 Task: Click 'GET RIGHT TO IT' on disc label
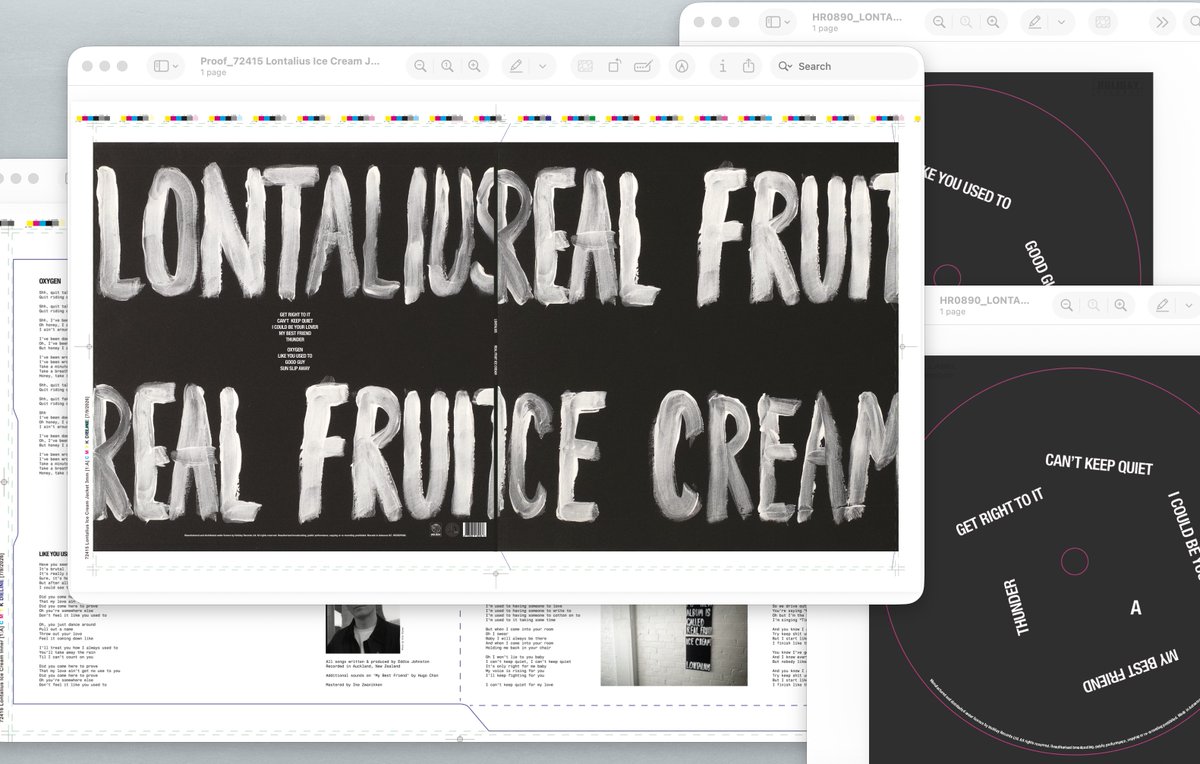point(999,512)
